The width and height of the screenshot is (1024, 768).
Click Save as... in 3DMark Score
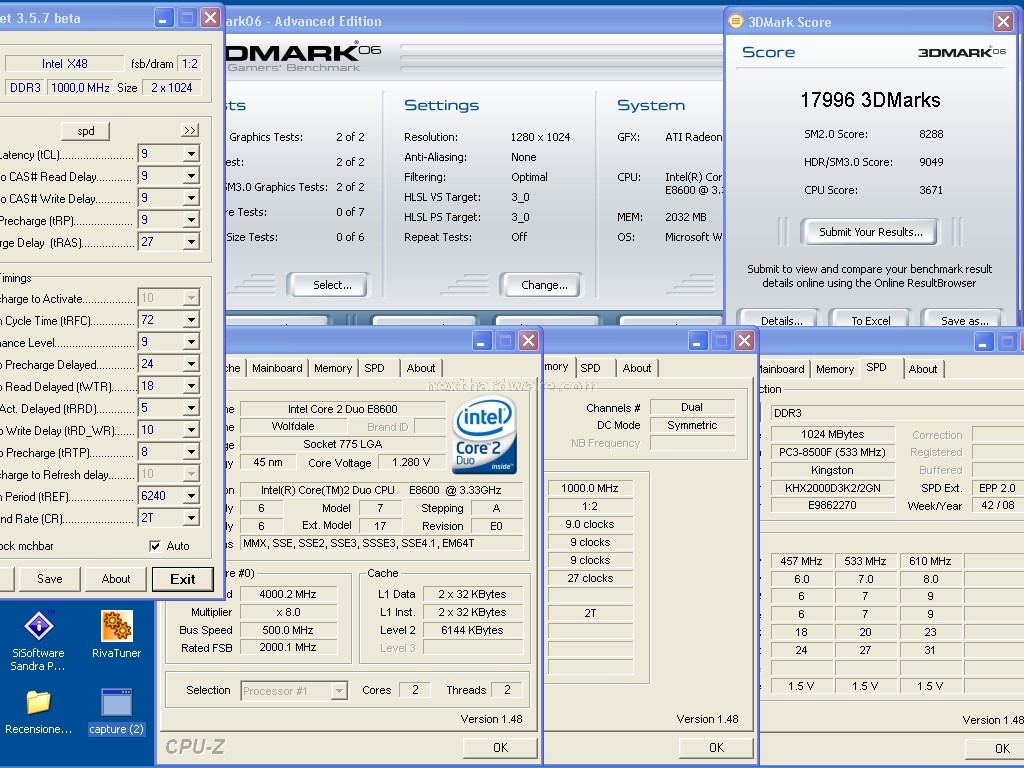[x=963, y=320]
